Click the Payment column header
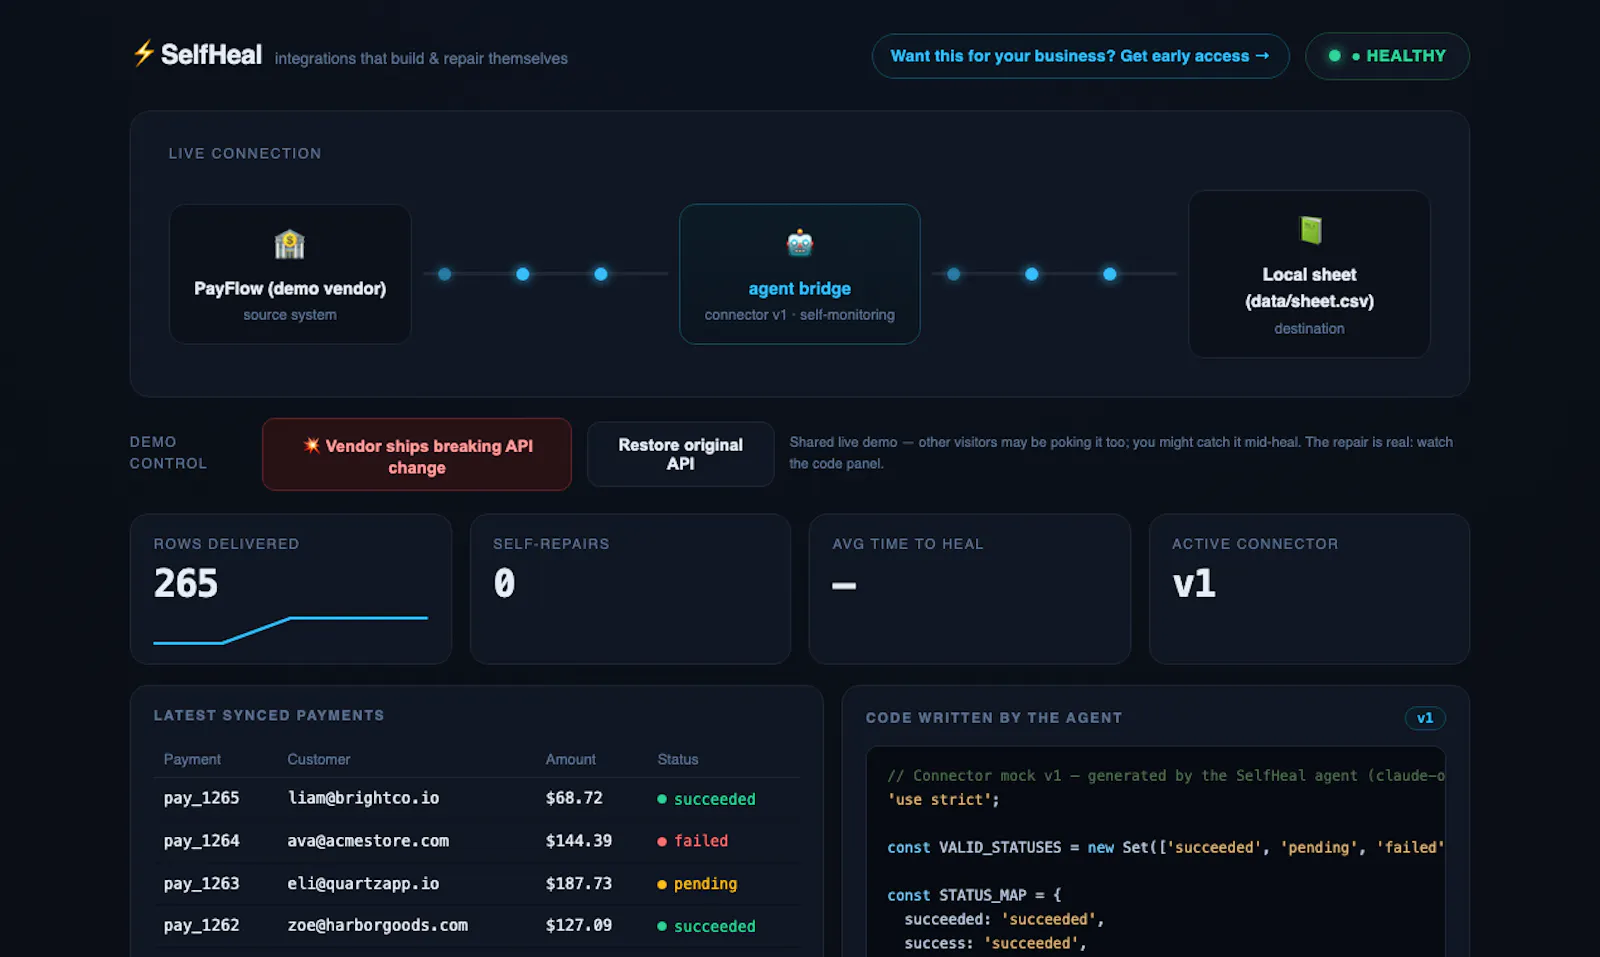 (x=192, y=759)
